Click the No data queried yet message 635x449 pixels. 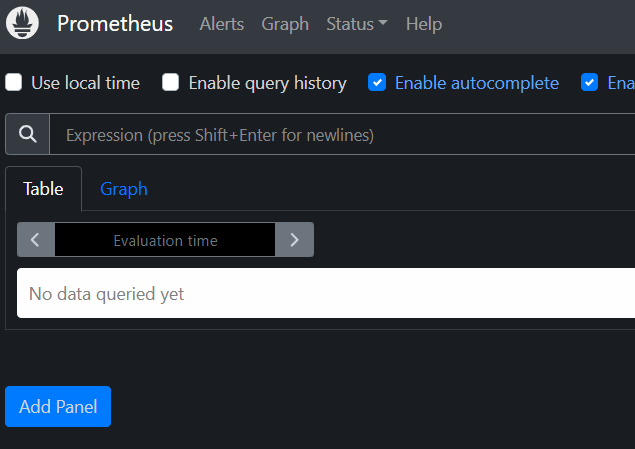click(107, 294)
